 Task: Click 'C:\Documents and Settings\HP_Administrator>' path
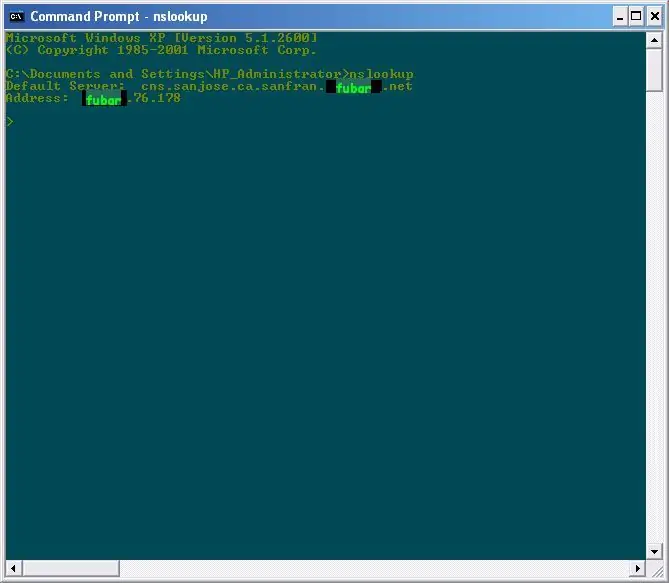pyautogui.click(x=177, y=74)
